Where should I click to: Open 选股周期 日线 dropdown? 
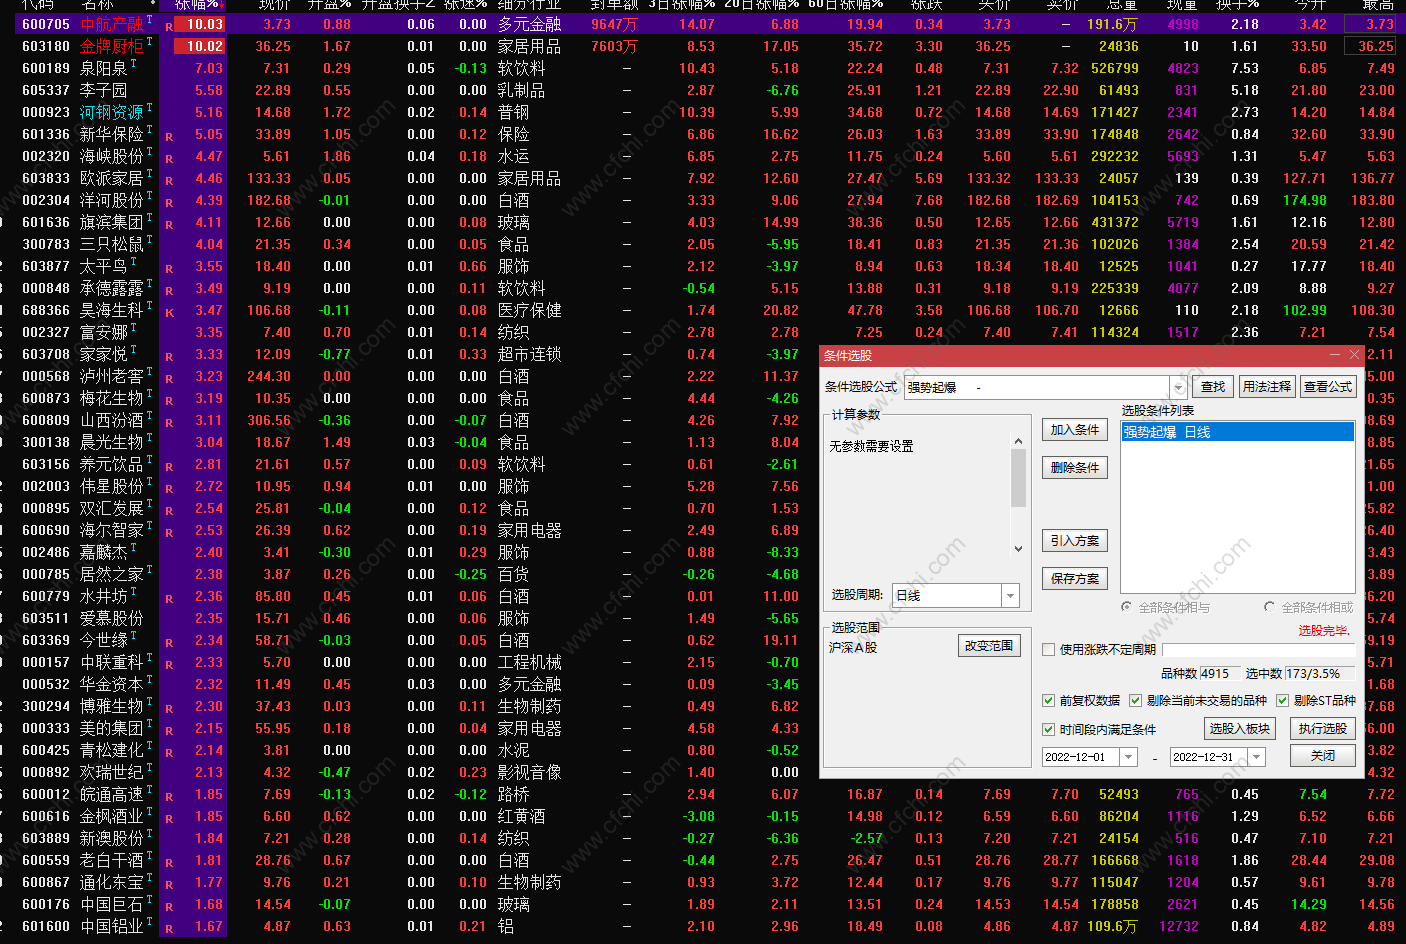[x=1010, y=595]
